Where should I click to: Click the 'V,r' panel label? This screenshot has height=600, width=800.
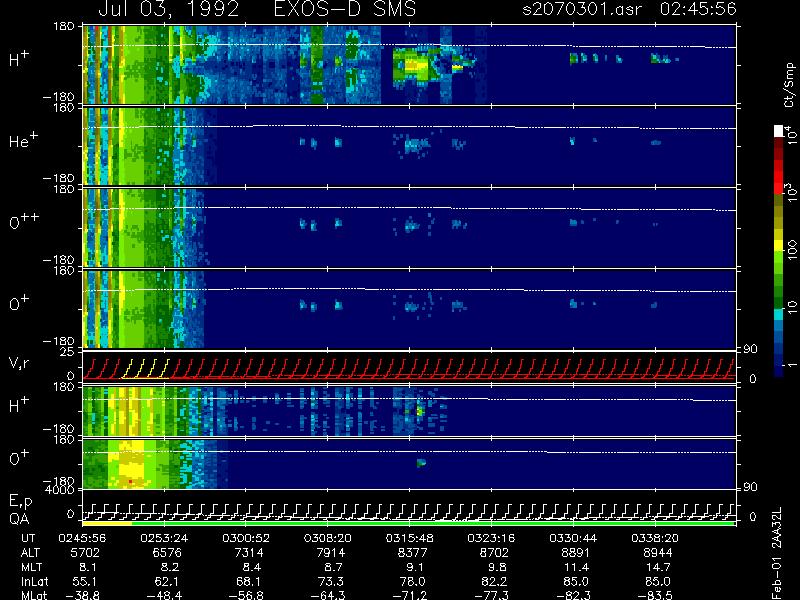pyautogui.click(x=18, y=363)
